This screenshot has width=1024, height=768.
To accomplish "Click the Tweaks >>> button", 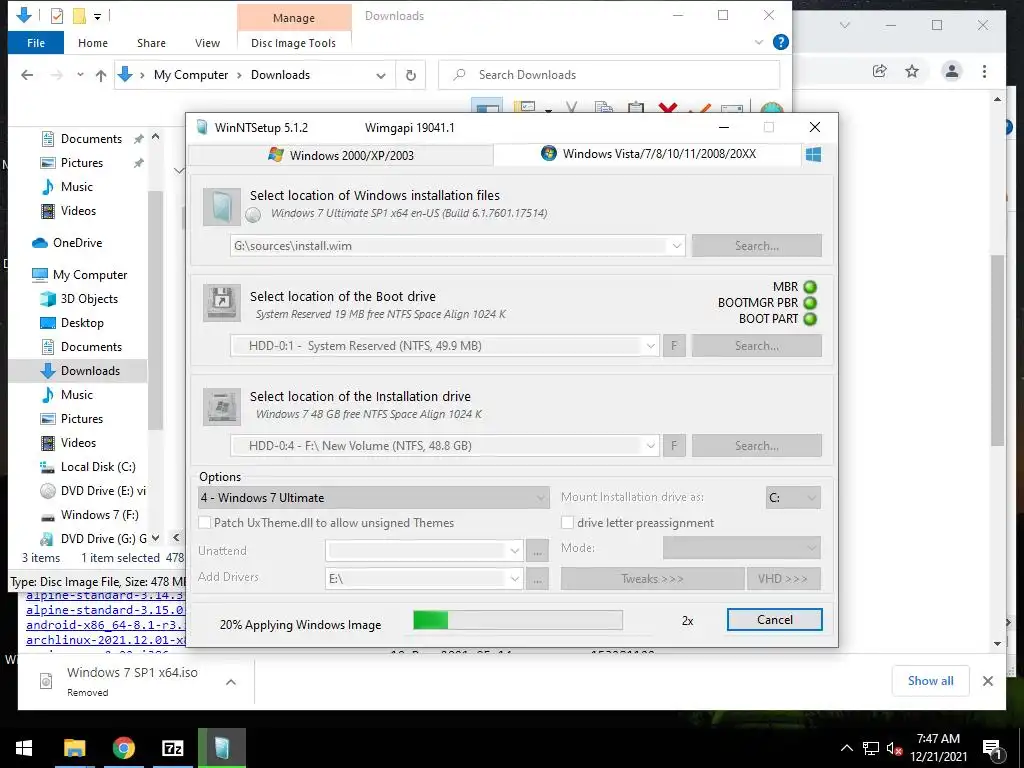I will tap(652, 579).
